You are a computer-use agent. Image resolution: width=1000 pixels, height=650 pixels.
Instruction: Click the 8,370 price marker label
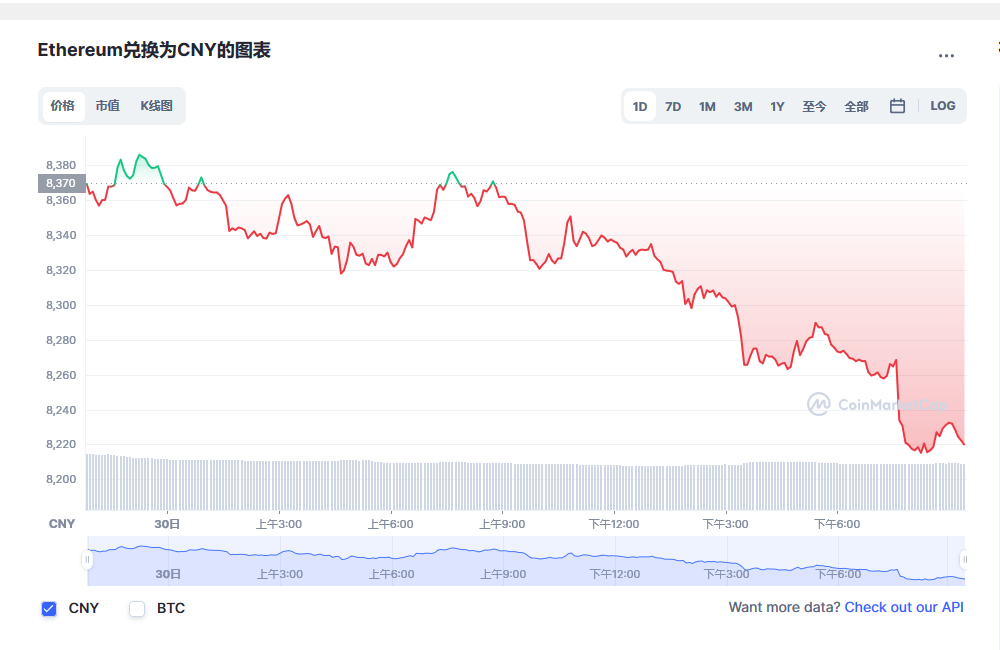click(61, 184)
